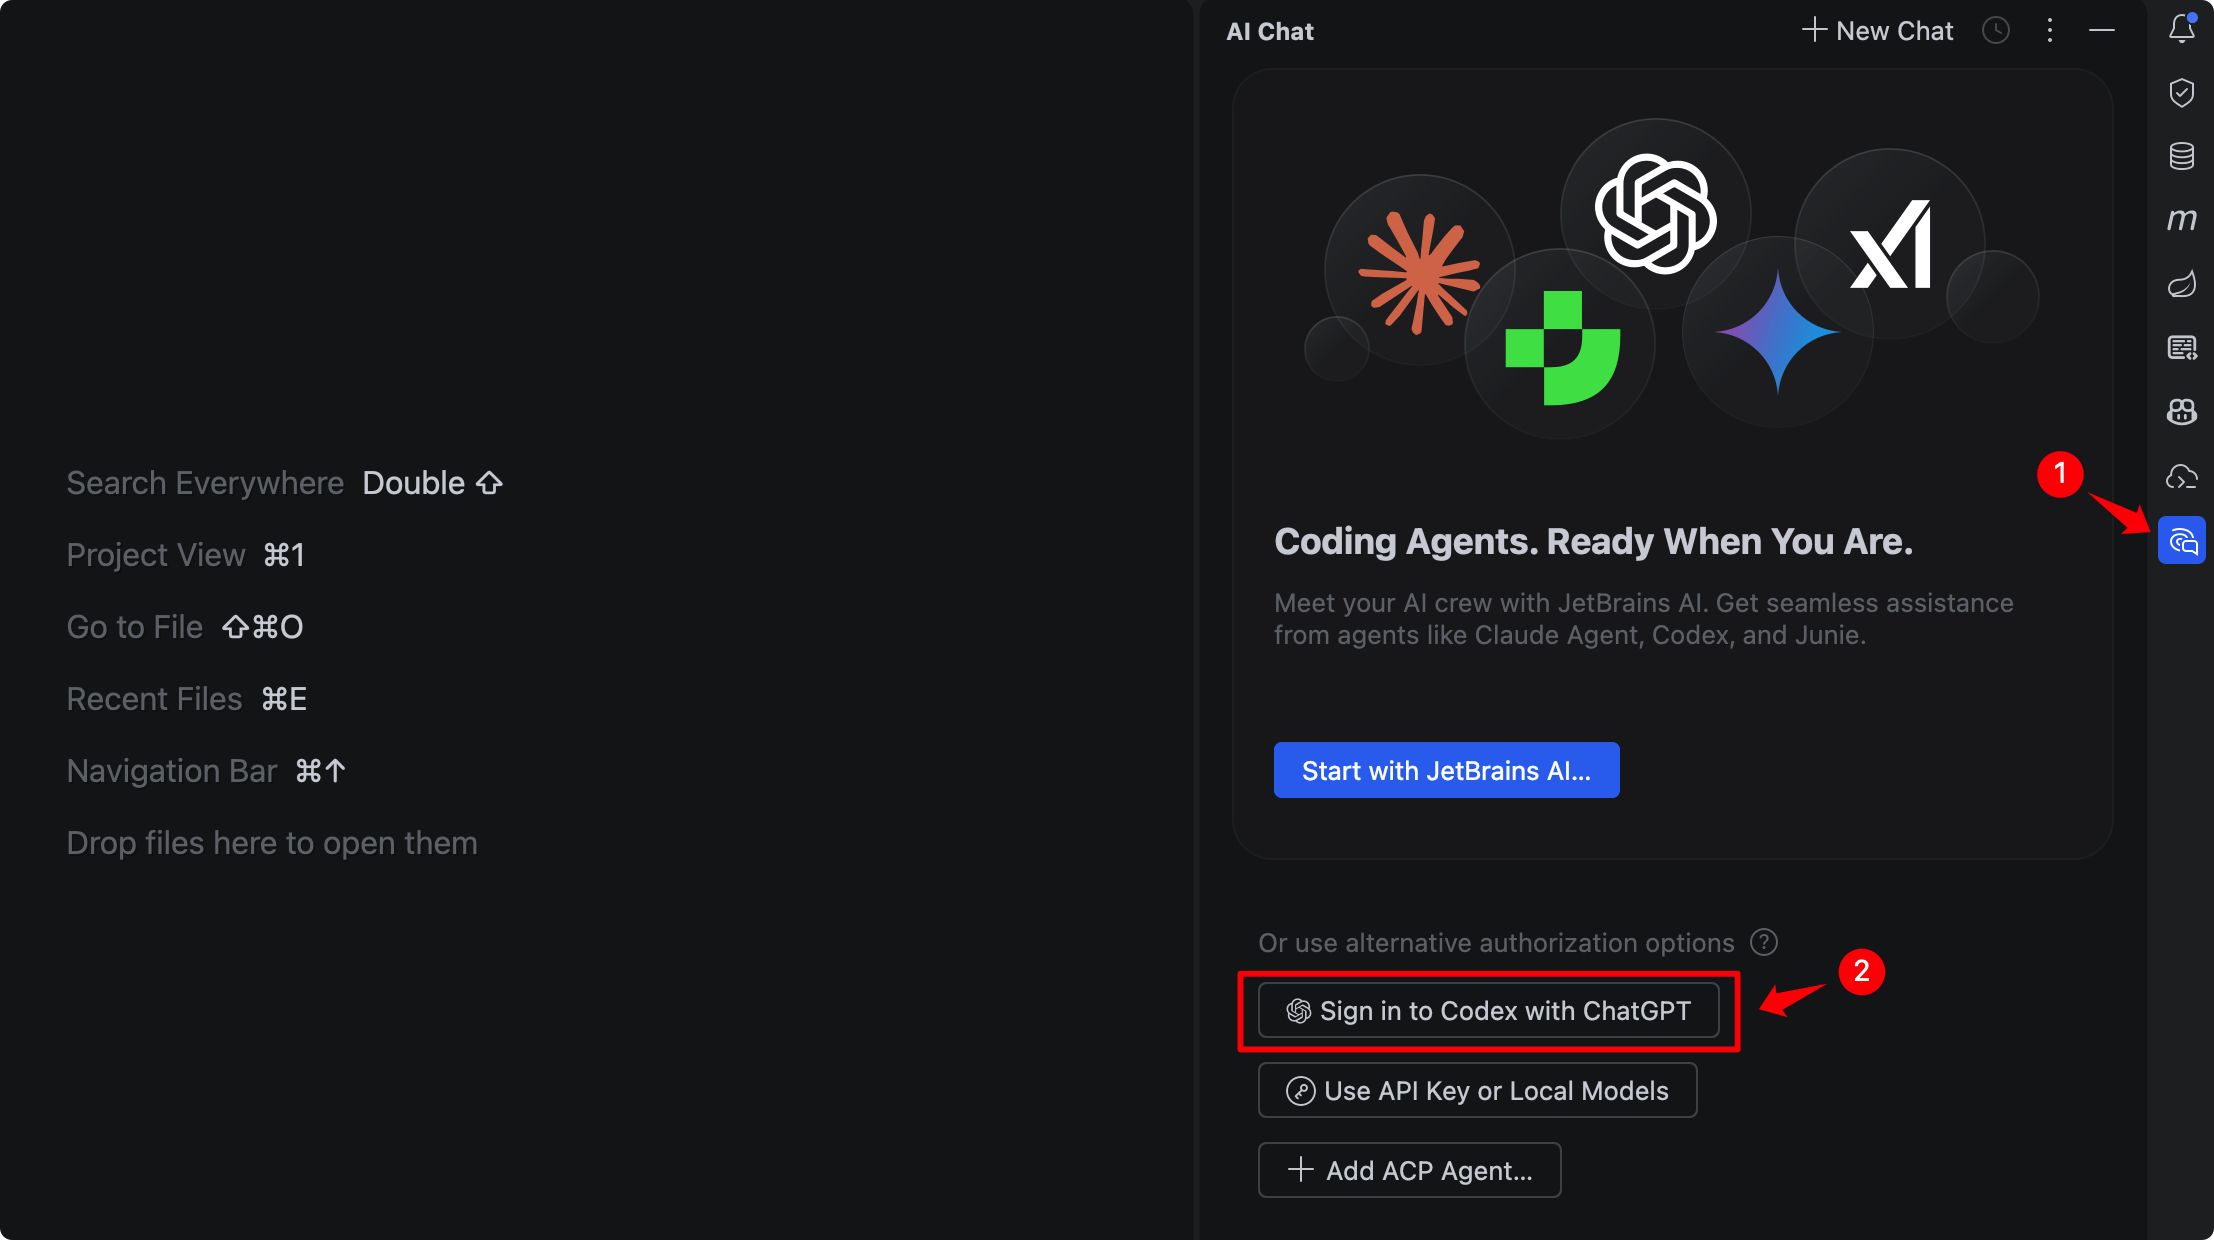Open help for alternative authorization options
Screen dimensions: 2214x1240
coord(1764,942)
